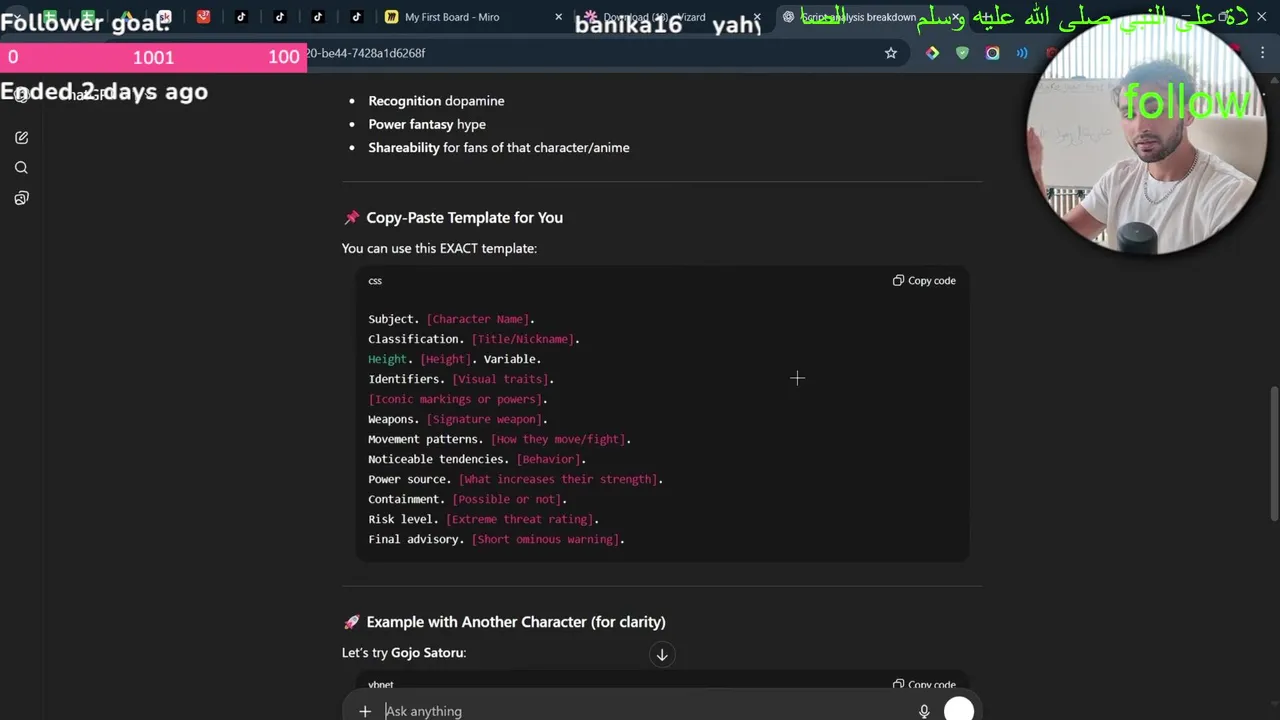Open the image library icon in the sidebar
This screenshot has width=1280, height=720.
[21, 198]
